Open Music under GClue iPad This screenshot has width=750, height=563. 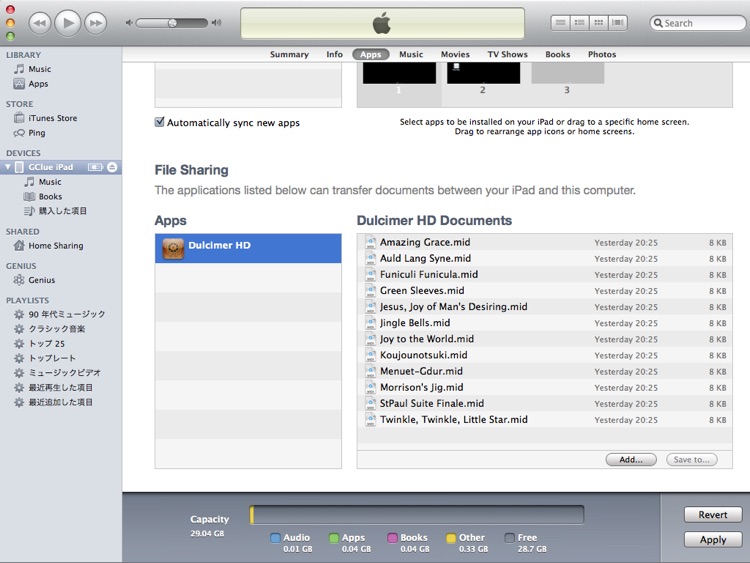click(61, 182)
